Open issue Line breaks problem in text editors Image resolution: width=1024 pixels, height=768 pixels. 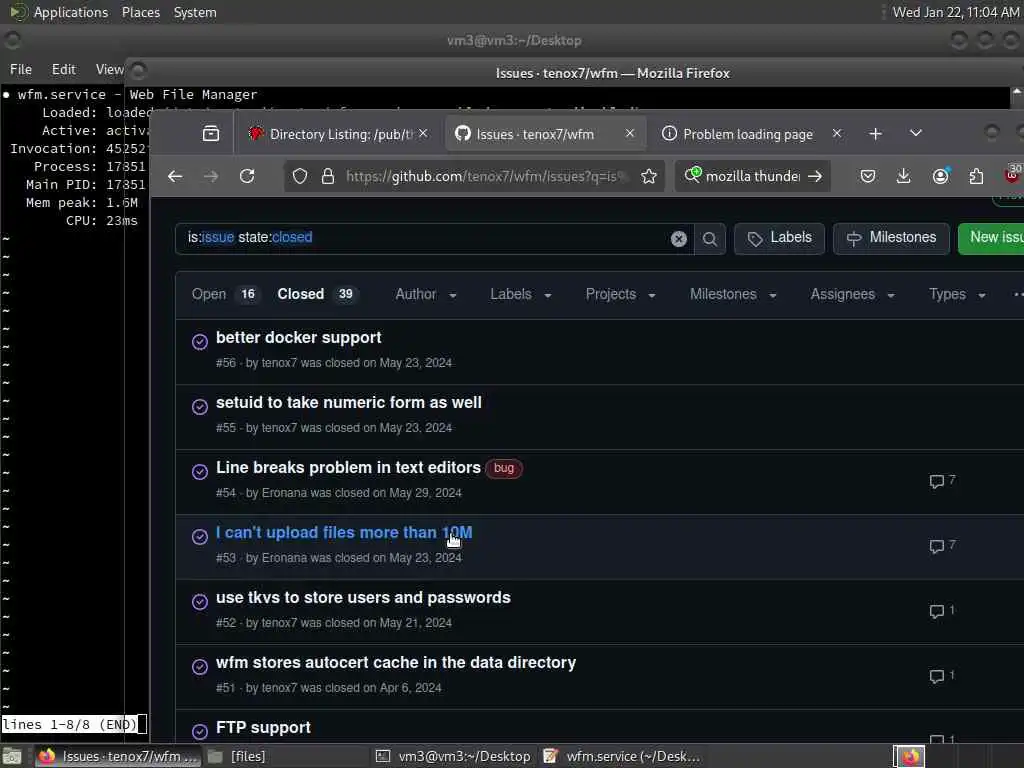(x=348, y=468)
